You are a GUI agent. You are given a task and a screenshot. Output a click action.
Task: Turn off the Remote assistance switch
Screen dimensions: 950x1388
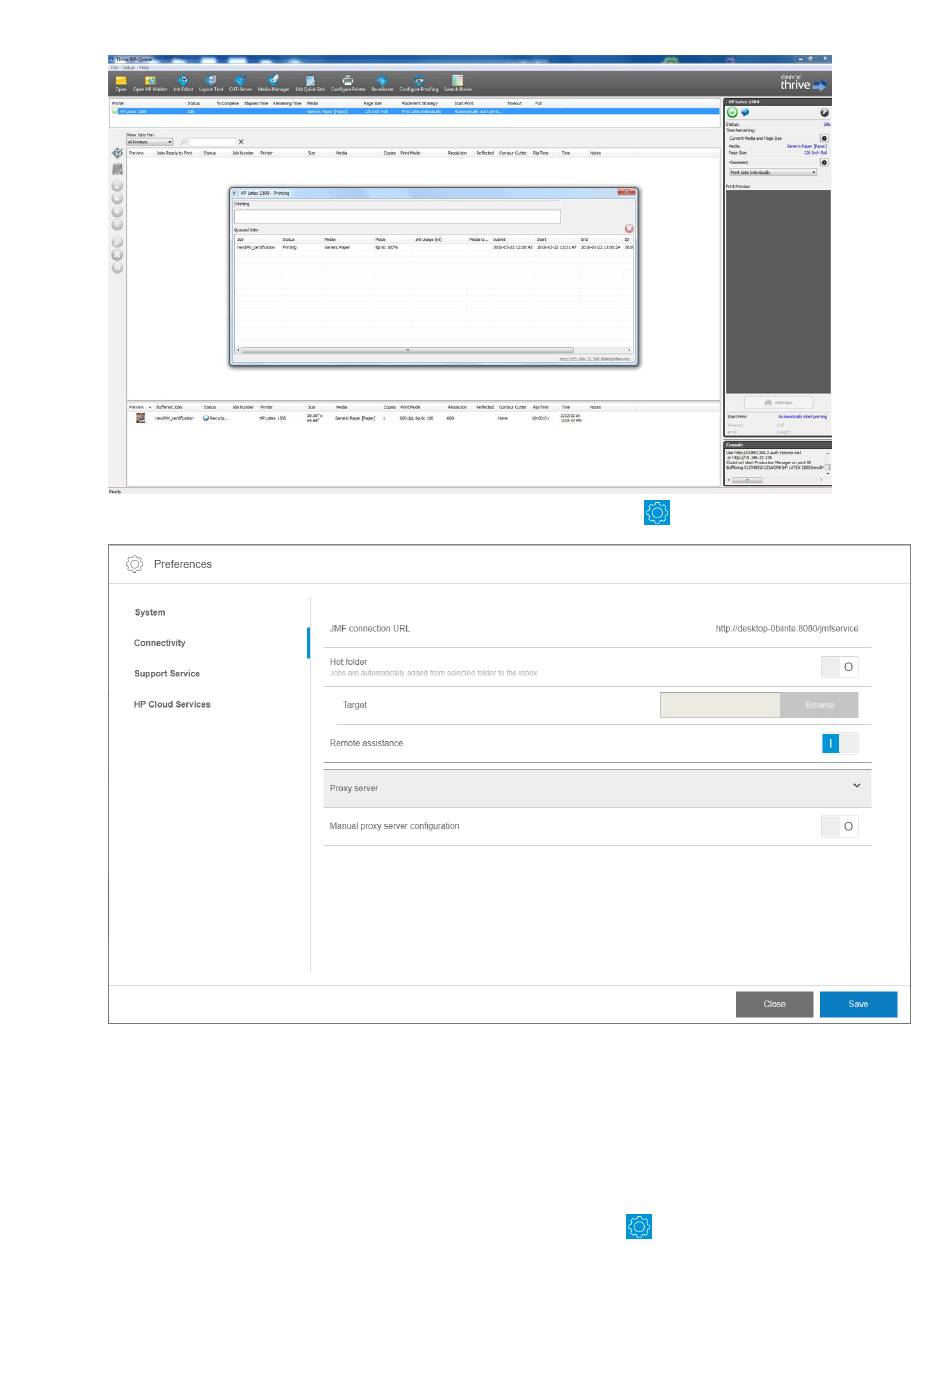click(x=839, y=743)
